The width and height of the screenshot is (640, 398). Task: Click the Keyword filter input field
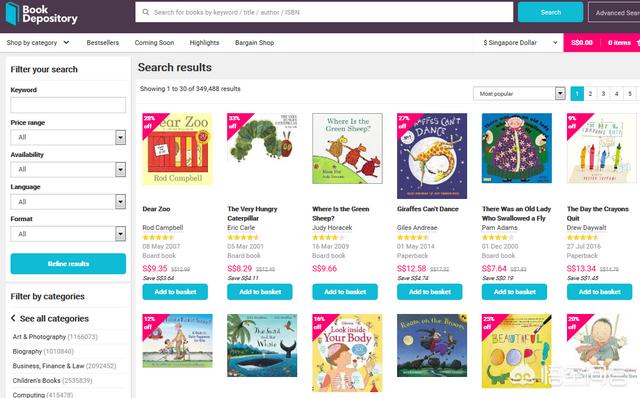(68, 105)
